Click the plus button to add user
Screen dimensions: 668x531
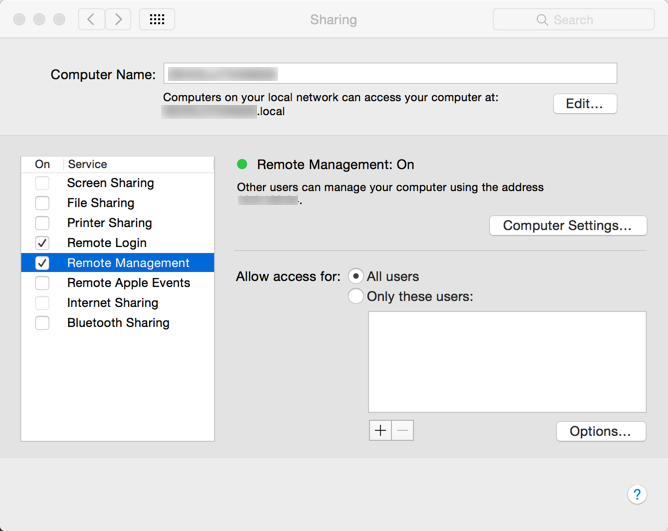380,431
